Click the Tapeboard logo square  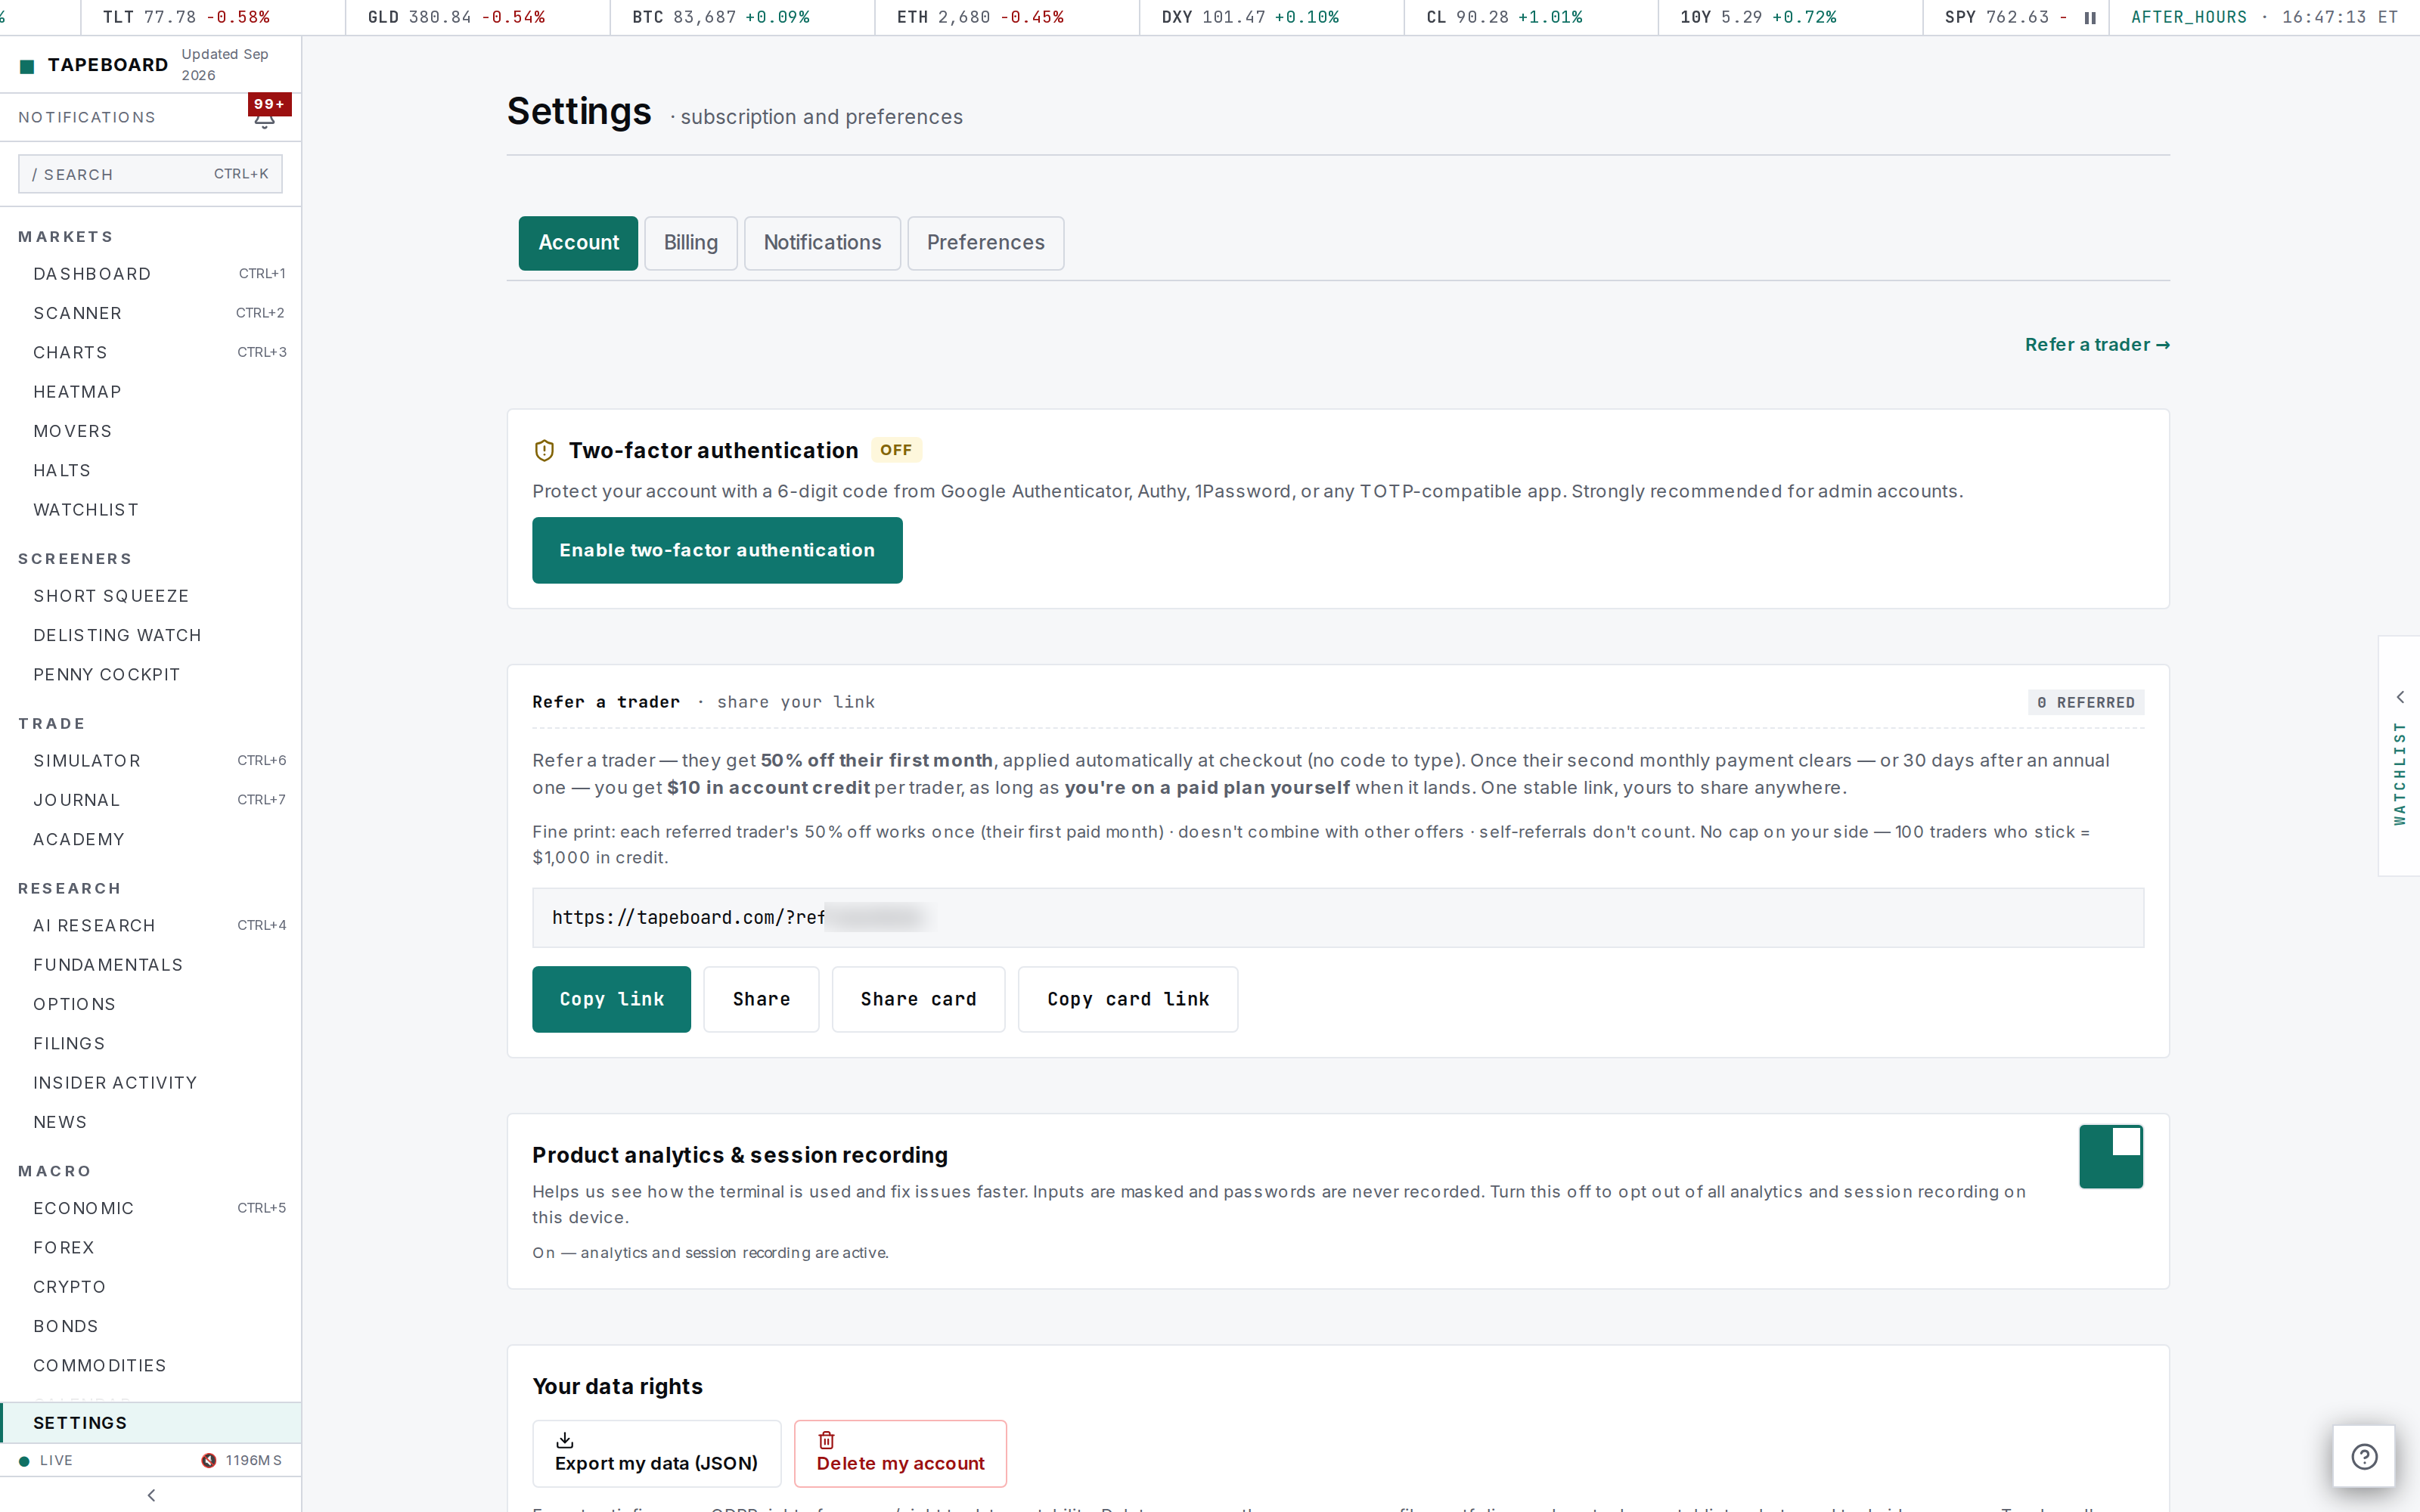tap(27, 66)
